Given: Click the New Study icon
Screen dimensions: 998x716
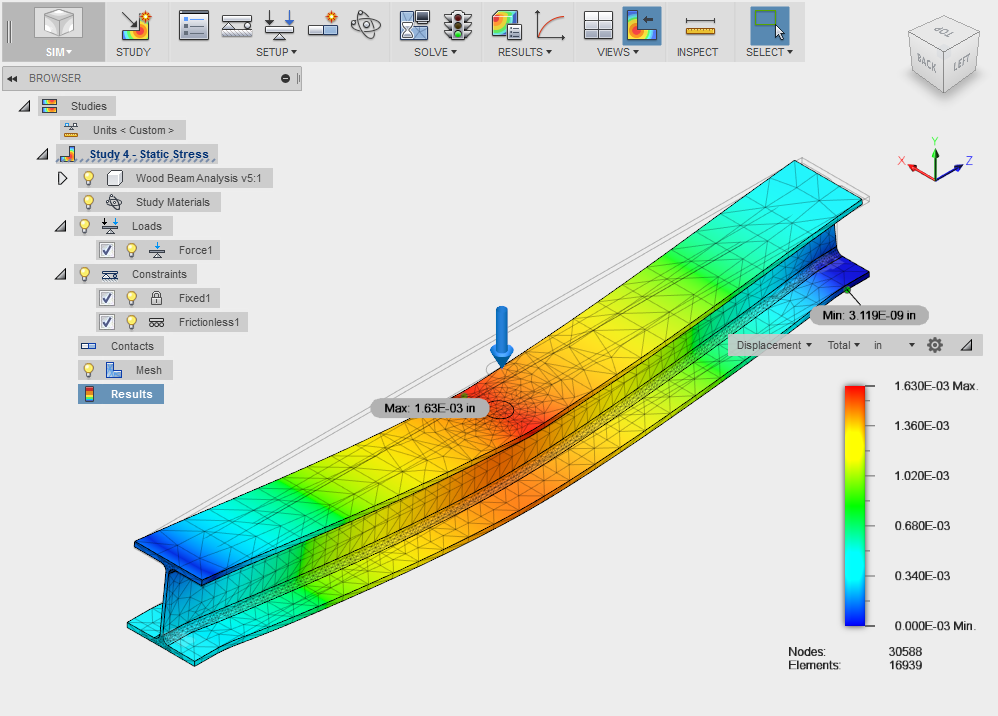Looking at the screenshot, I should (x=135, y=26).
